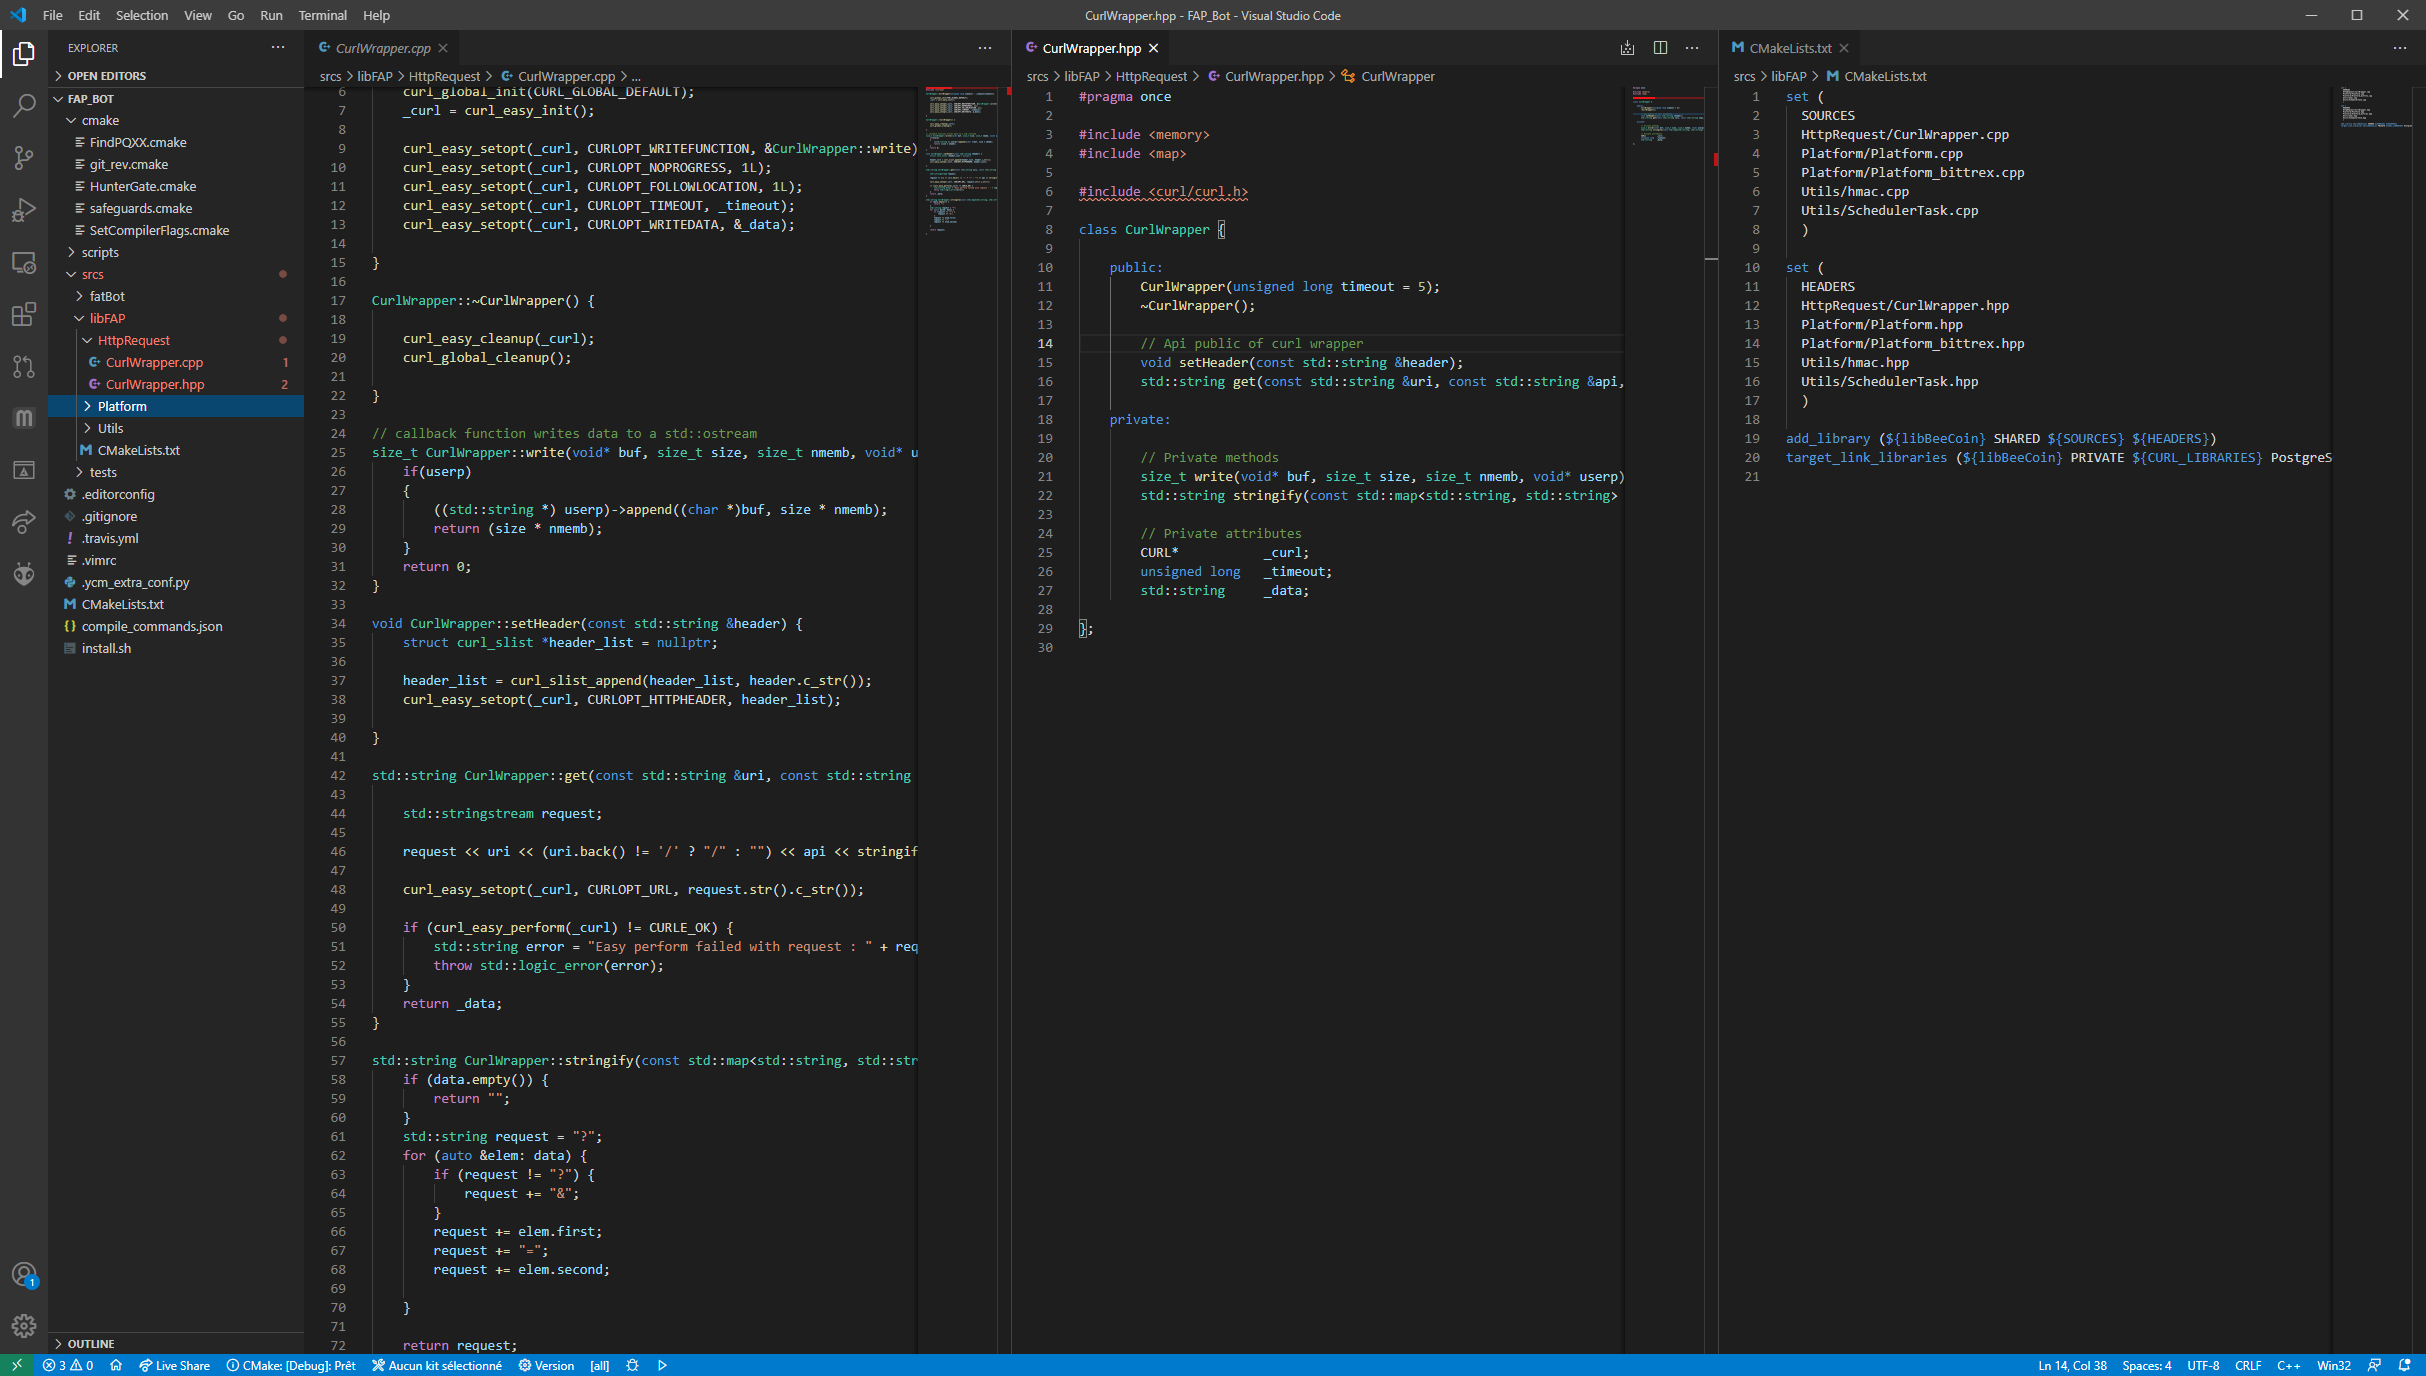Screen dimensions: 2426x1376
Task: Open the File menu
Action: pos(53,15)
